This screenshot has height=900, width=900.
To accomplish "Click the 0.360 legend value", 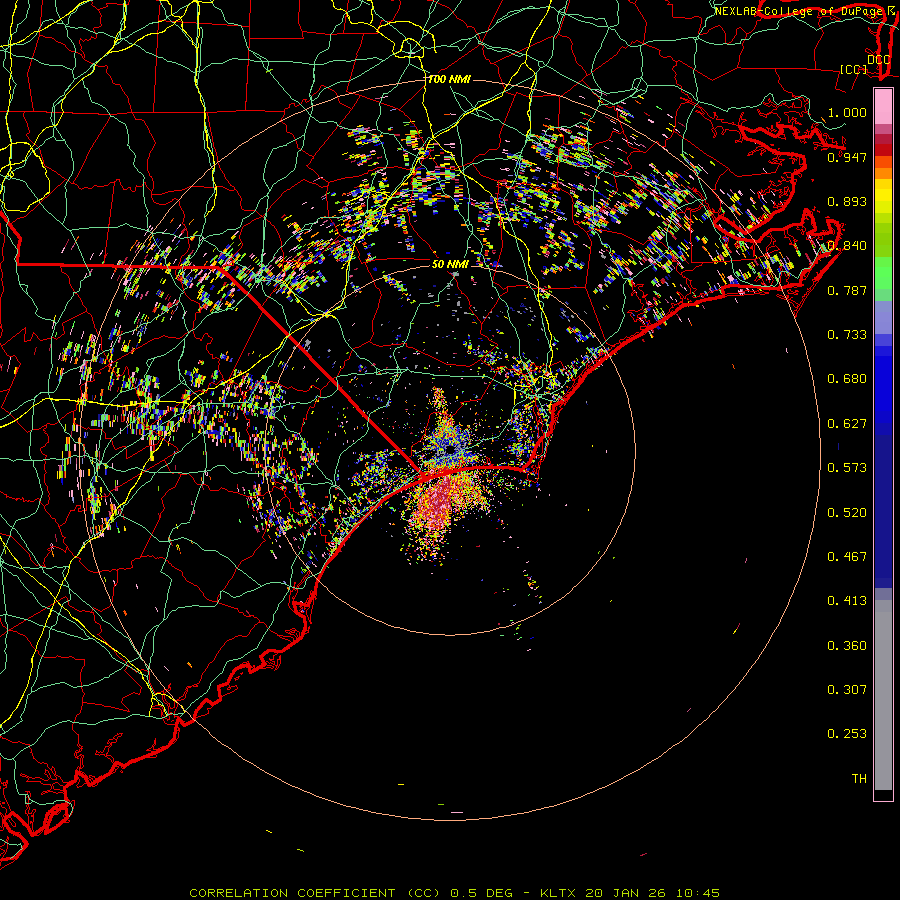I will pyautogui.click(x=847, y=646).
